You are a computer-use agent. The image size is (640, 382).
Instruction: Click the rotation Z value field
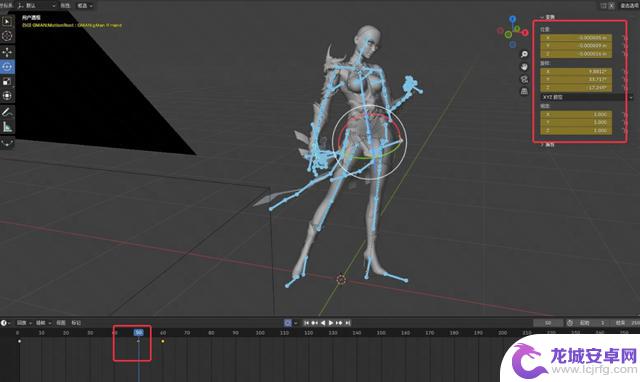click(576, 88)
